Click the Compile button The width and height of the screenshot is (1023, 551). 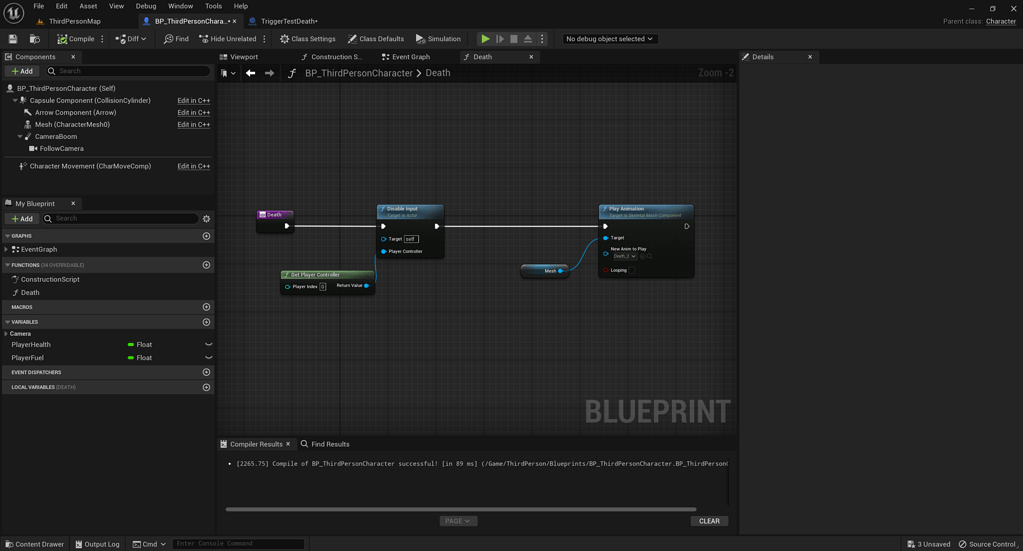point(76,39)
